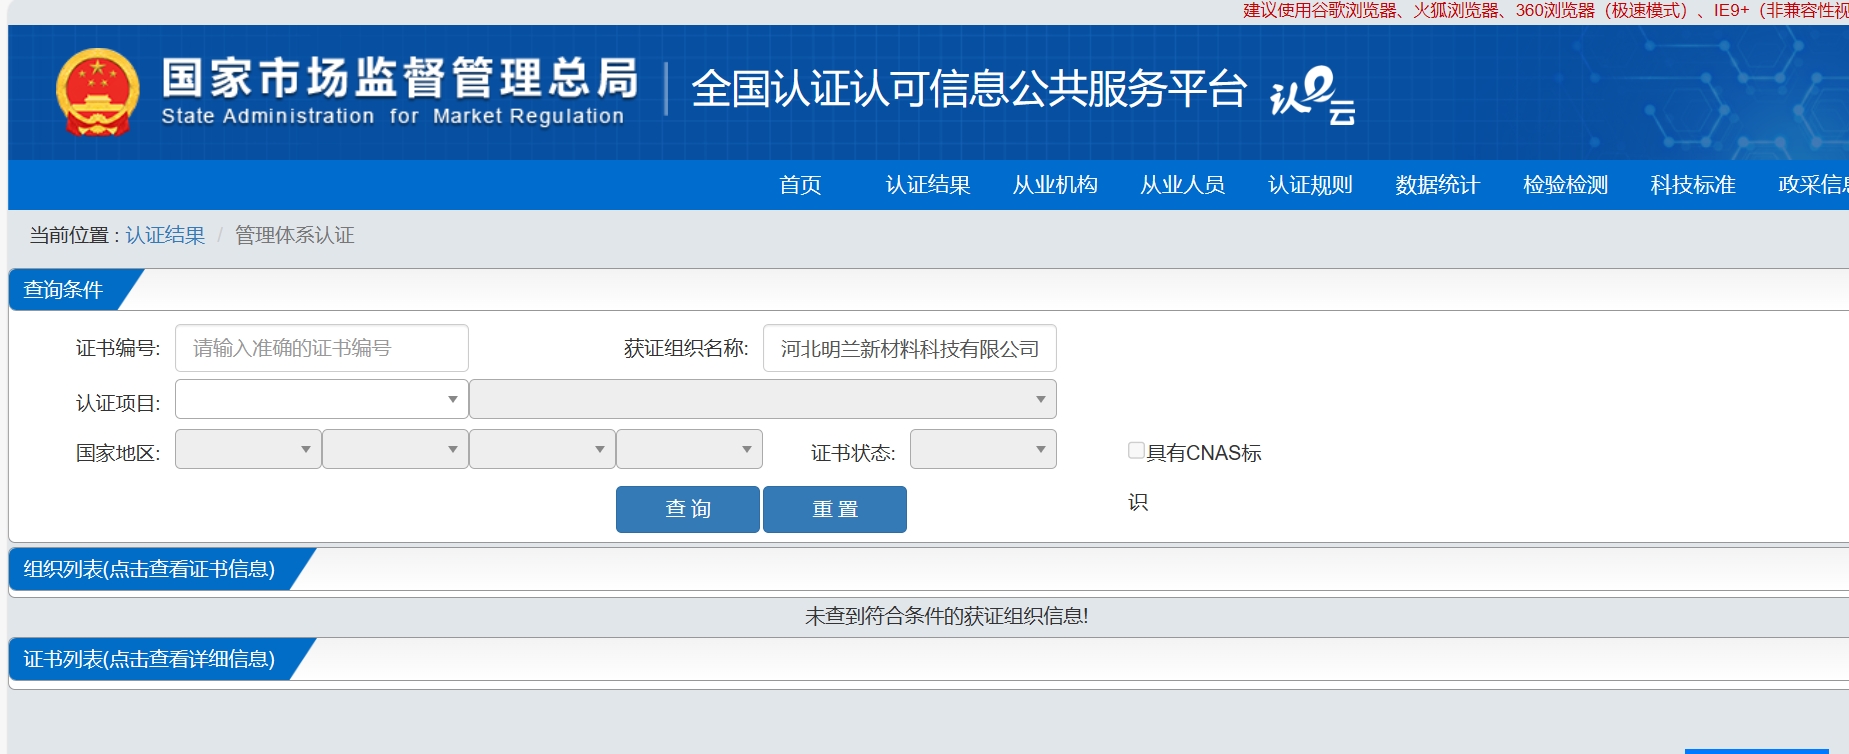Click the 查询 search button

click(688, 509)
